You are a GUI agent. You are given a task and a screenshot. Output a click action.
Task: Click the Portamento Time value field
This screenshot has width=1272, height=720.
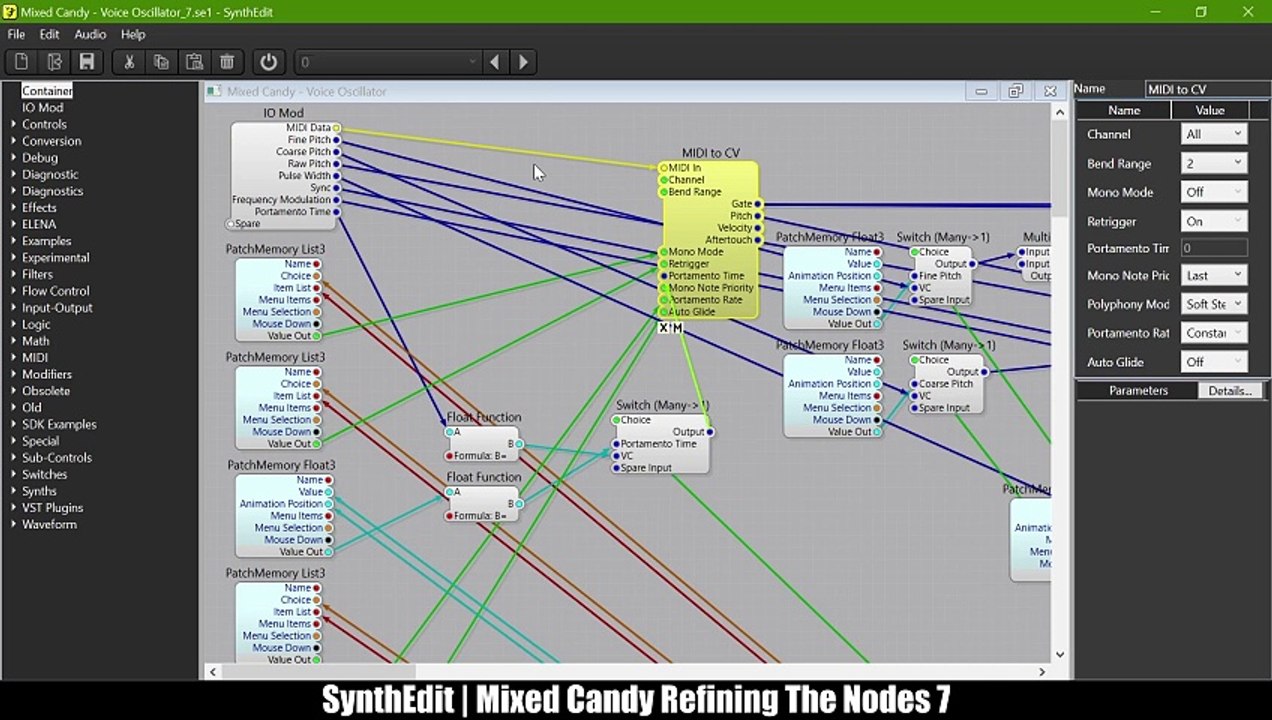pyautogui.click(x=1213, y=248)
